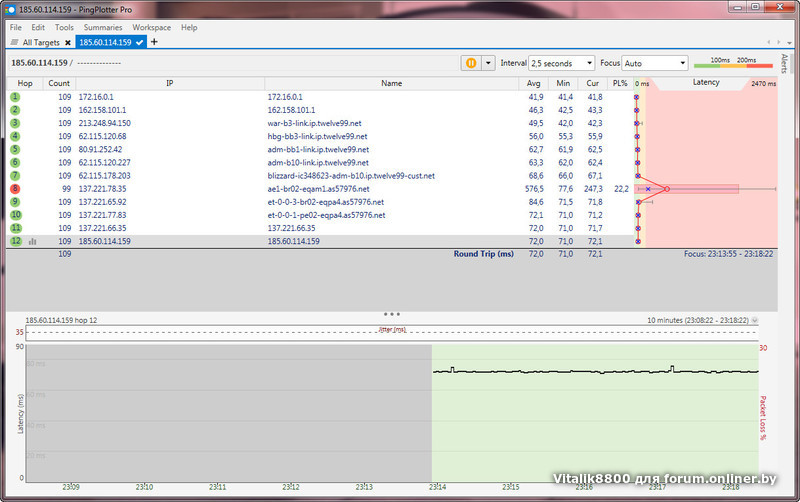
Task: Click packet loss value 22,2
Action: pyautogui.click(x=621, y=189)
